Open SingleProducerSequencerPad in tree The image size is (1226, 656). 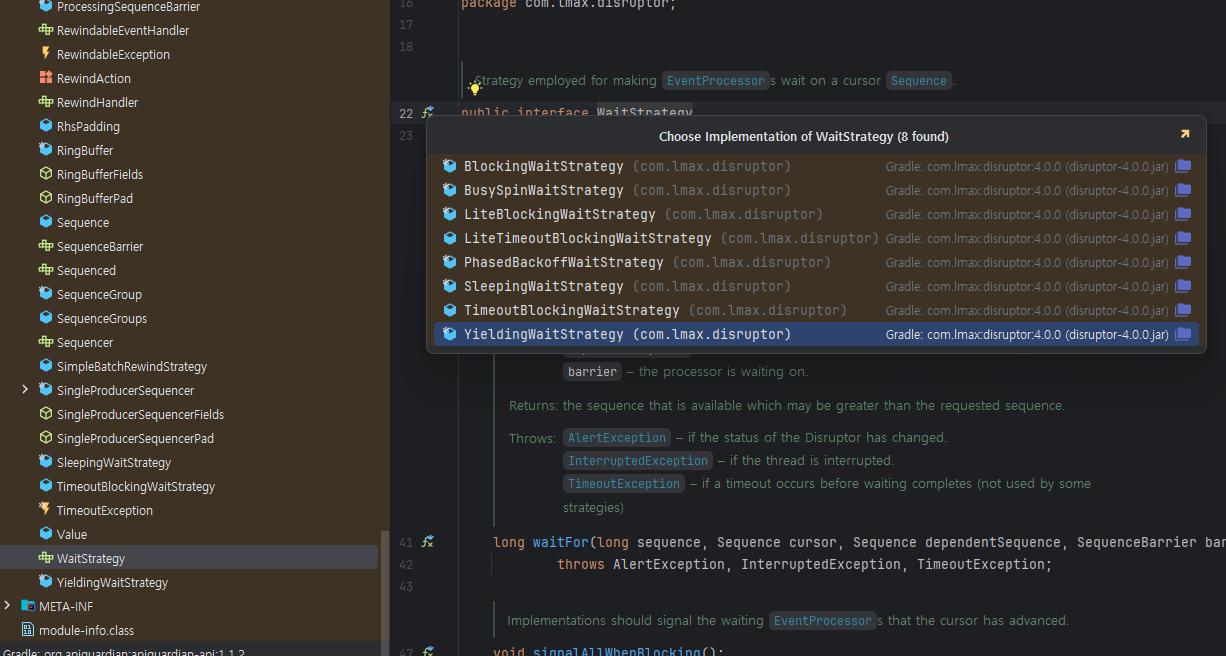pos(135,438)
